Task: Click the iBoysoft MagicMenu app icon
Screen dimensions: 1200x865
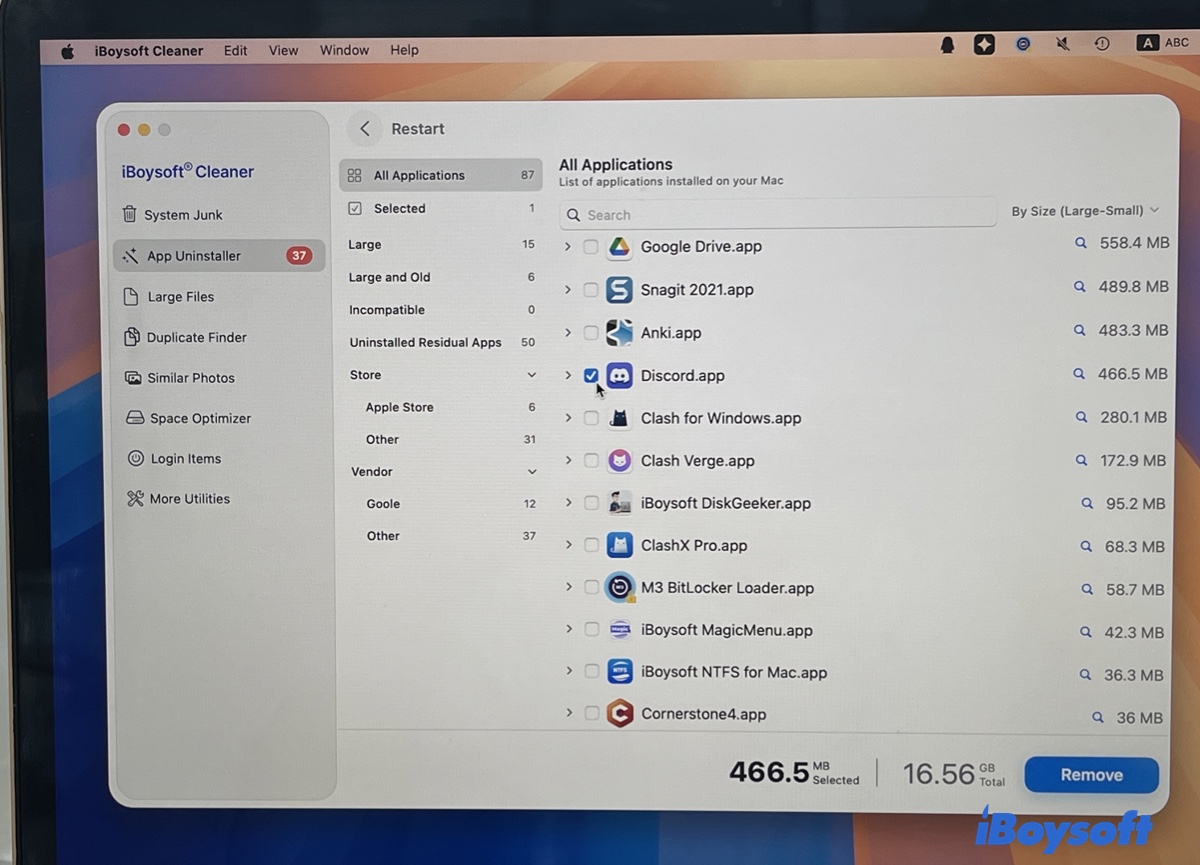Action: pyautogui.click(x=620, y=630)
